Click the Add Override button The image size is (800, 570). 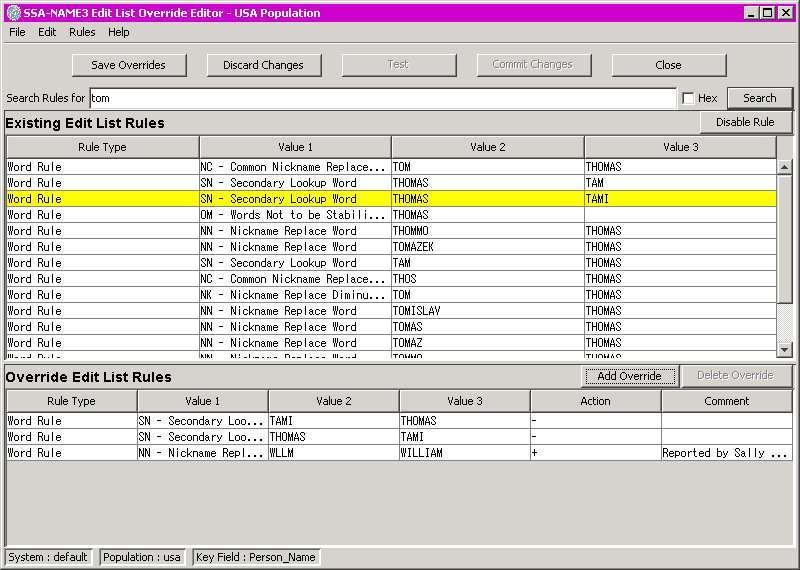click(629, 376)
